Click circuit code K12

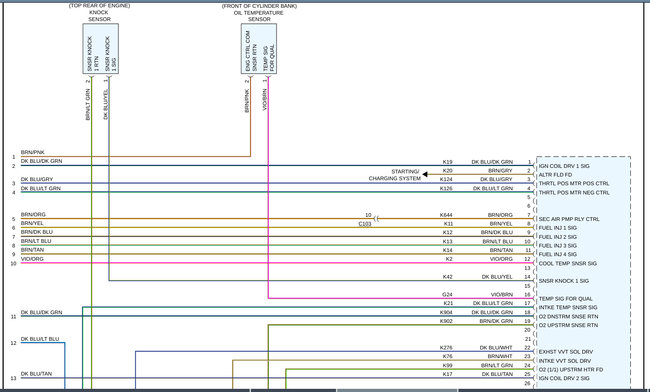click(x=447, y=232)
